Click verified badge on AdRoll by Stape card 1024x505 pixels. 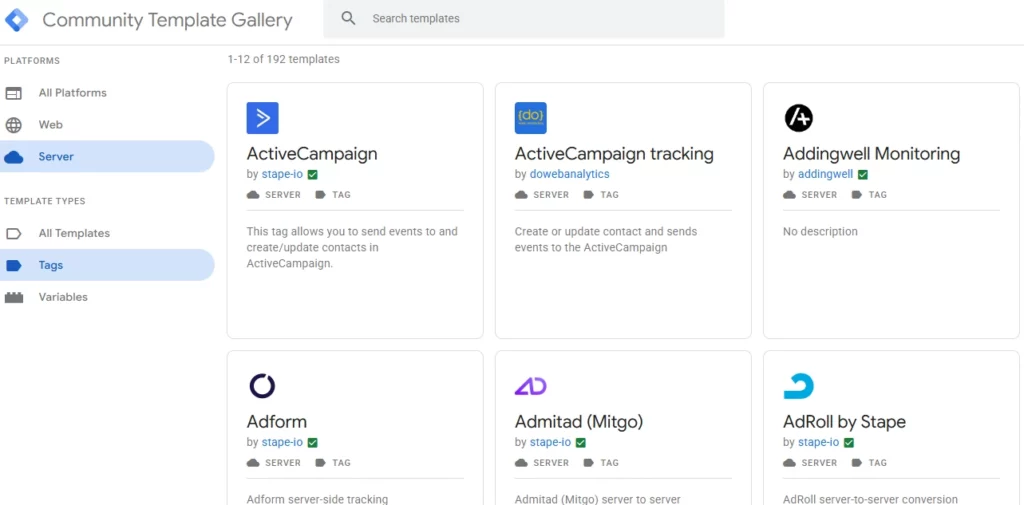tap(848, 442)
